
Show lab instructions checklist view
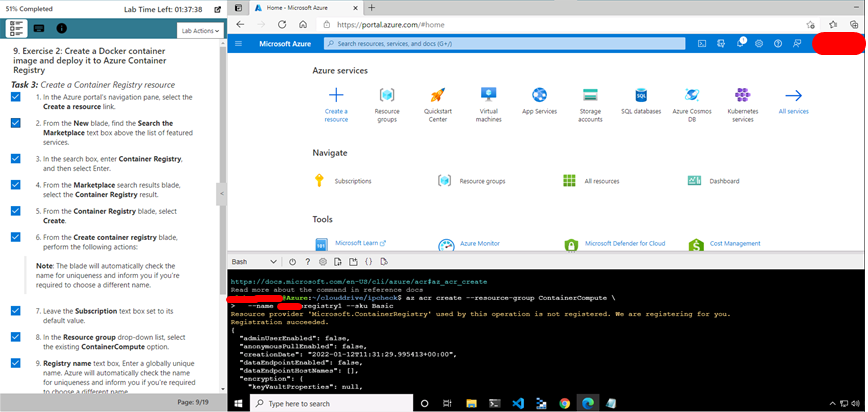click(x=16, y=28)
